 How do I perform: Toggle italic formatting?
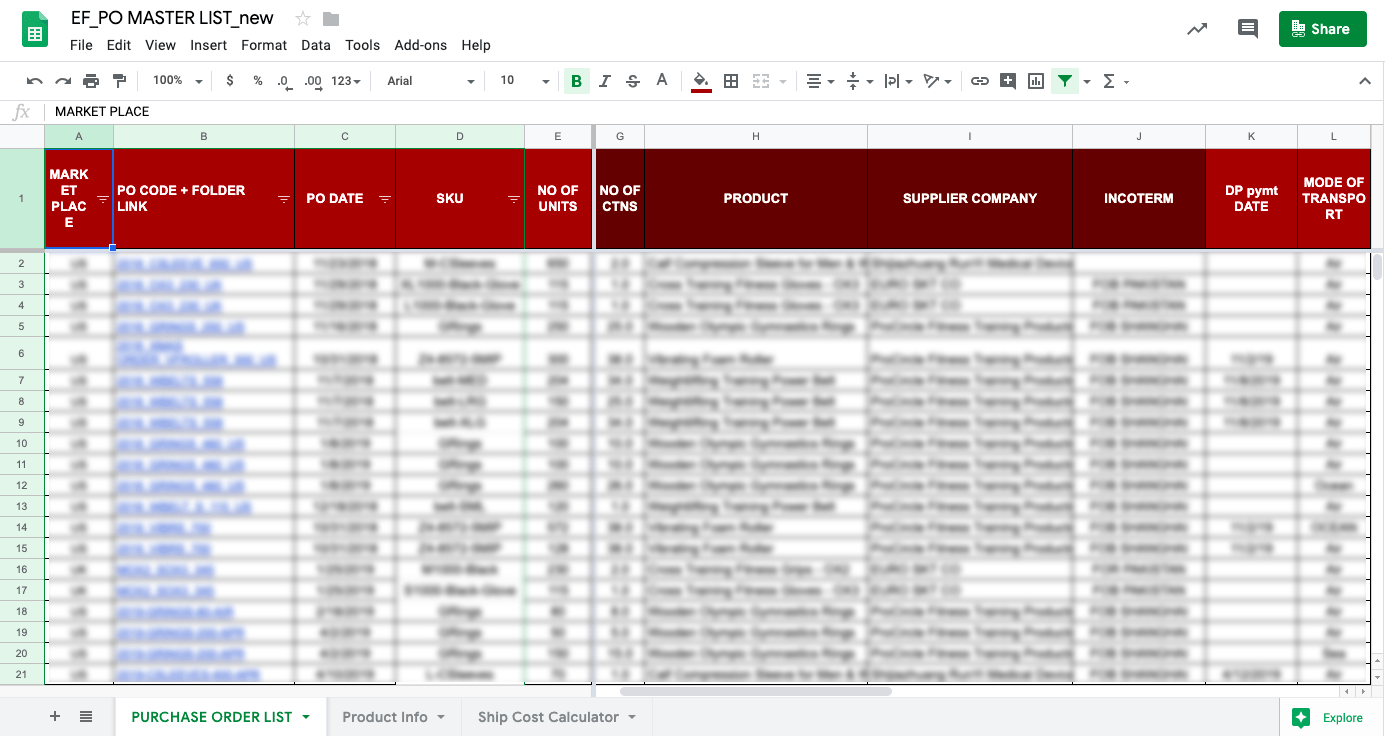pos(604,81)
